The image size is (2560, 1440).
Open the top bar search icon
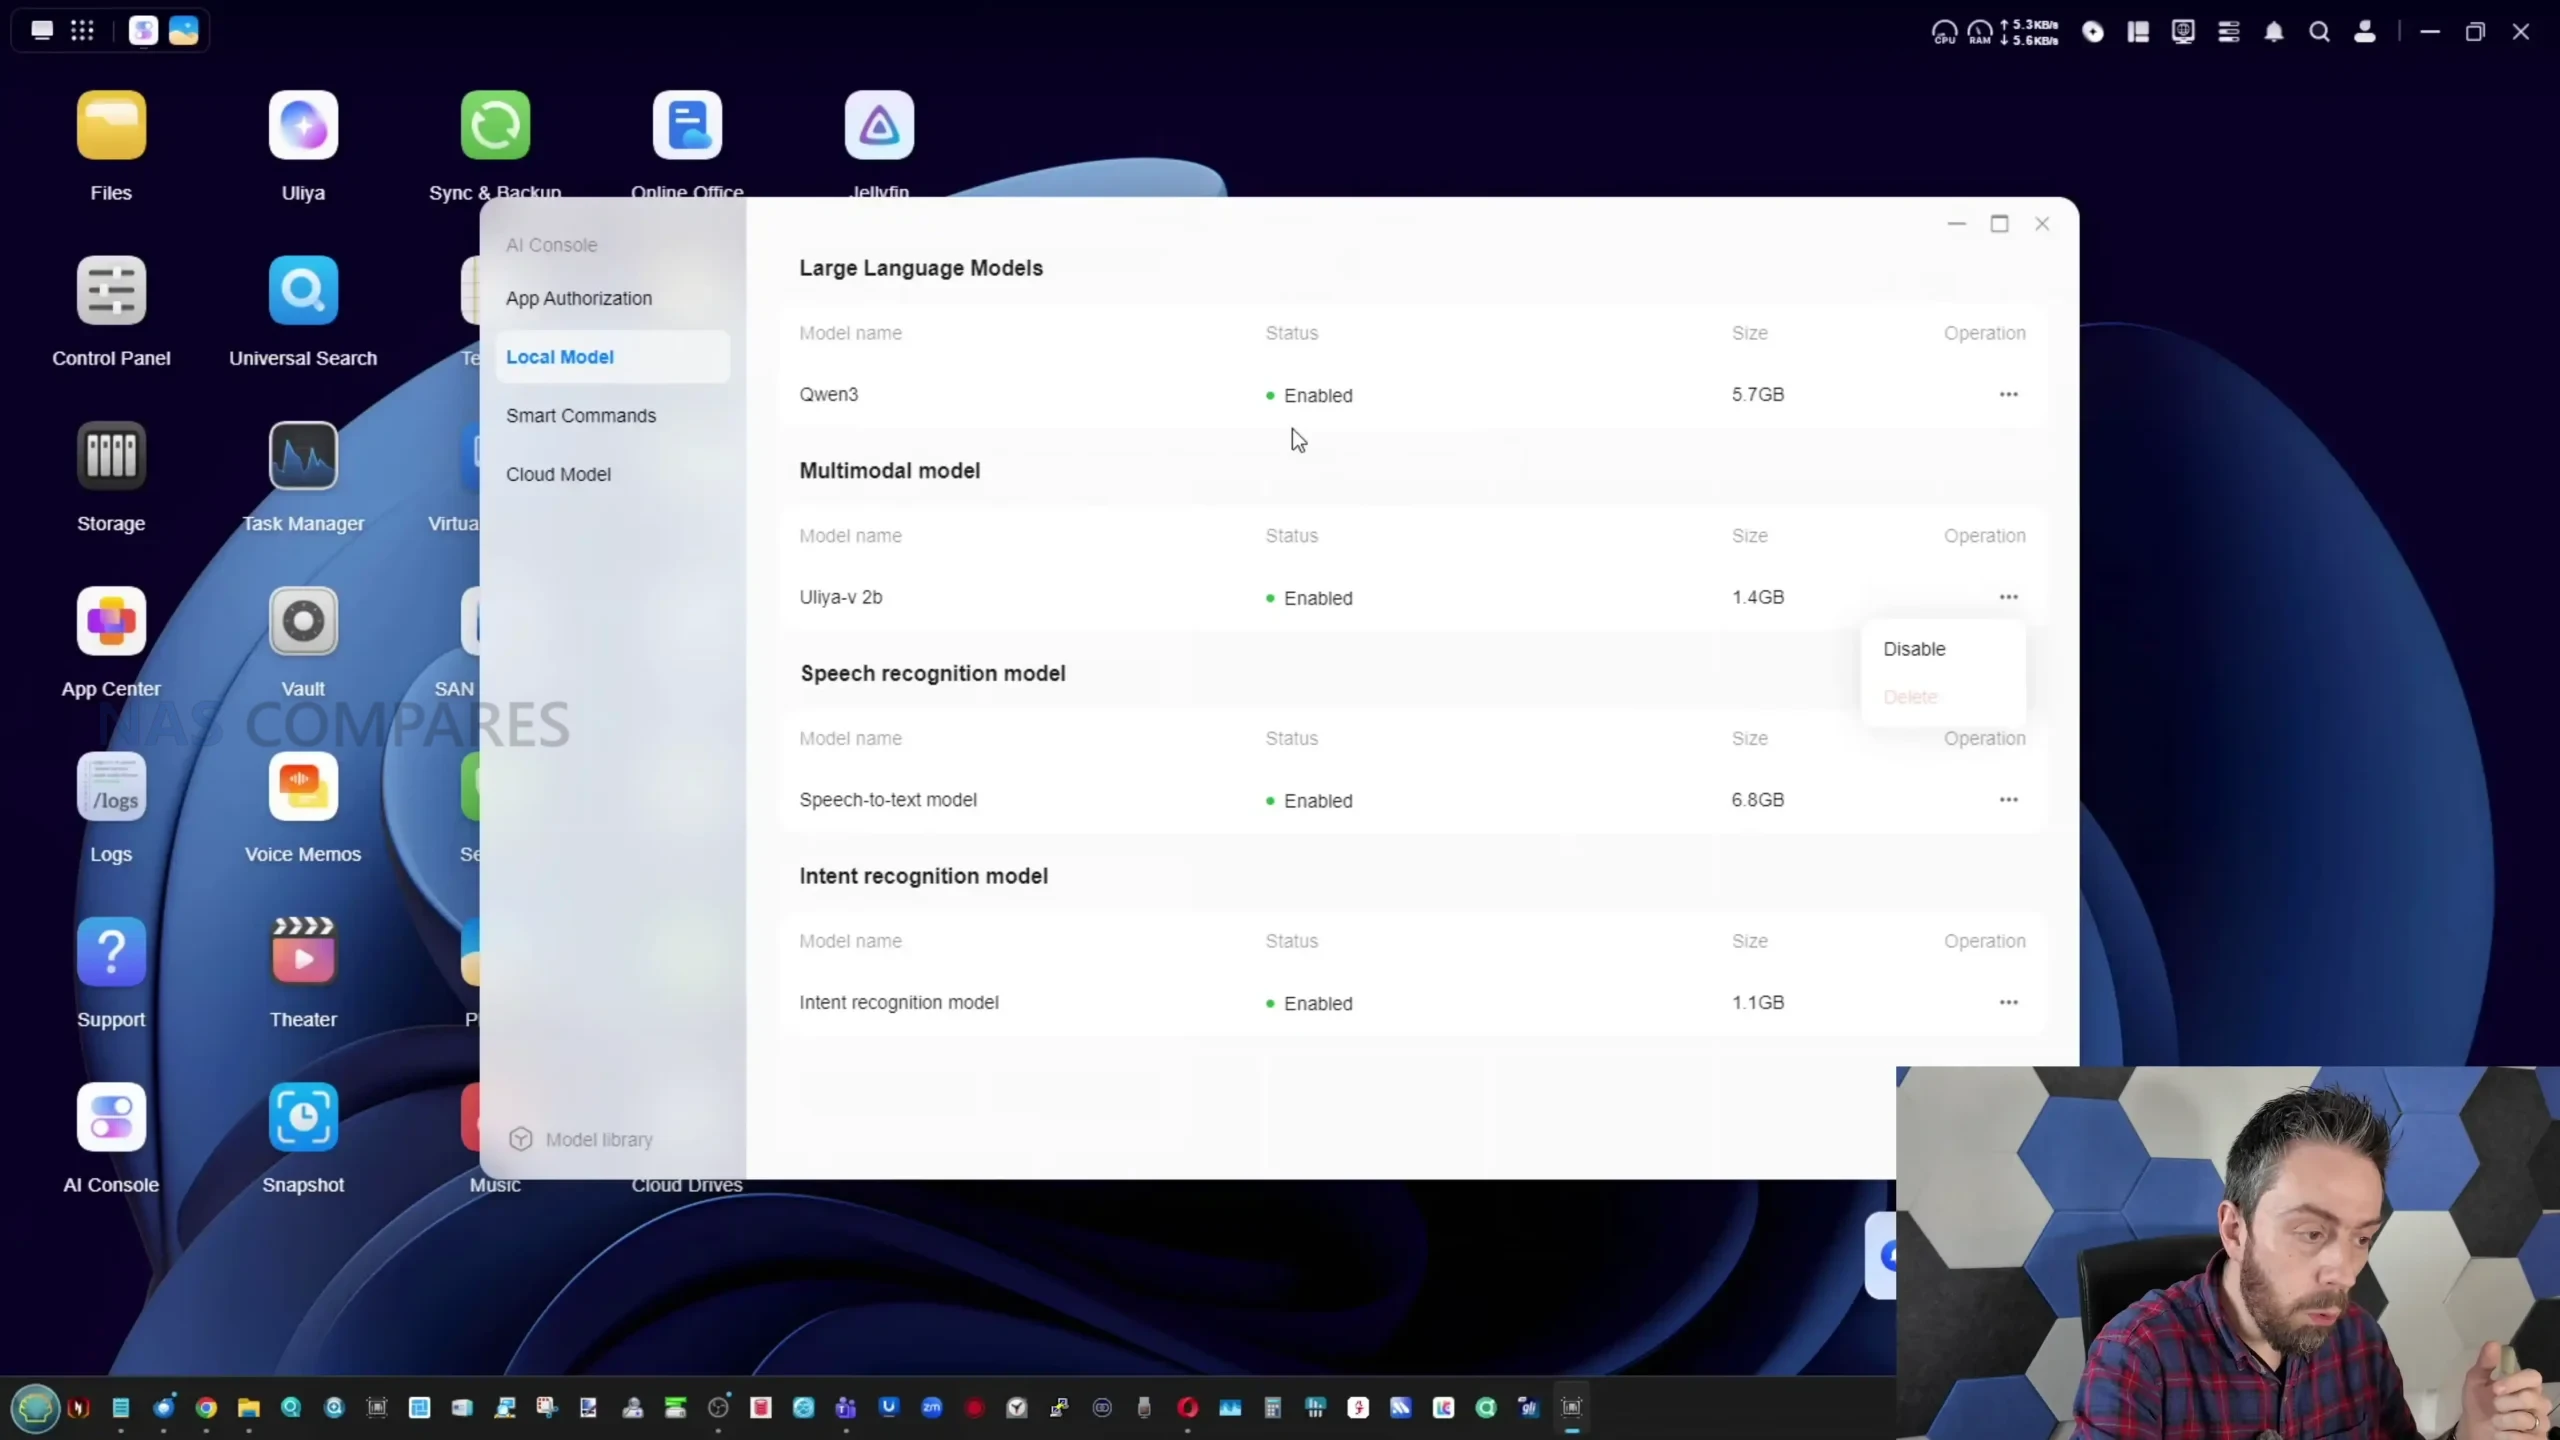point(2319,32)
